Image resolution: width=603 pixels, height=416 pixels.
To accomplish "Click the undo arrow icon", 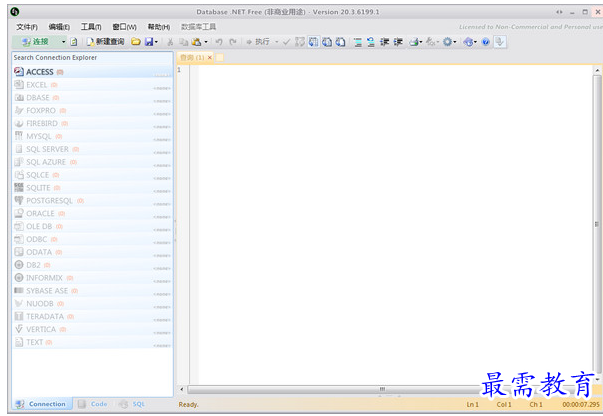I will pyautogui.click(x=219, y=42).
